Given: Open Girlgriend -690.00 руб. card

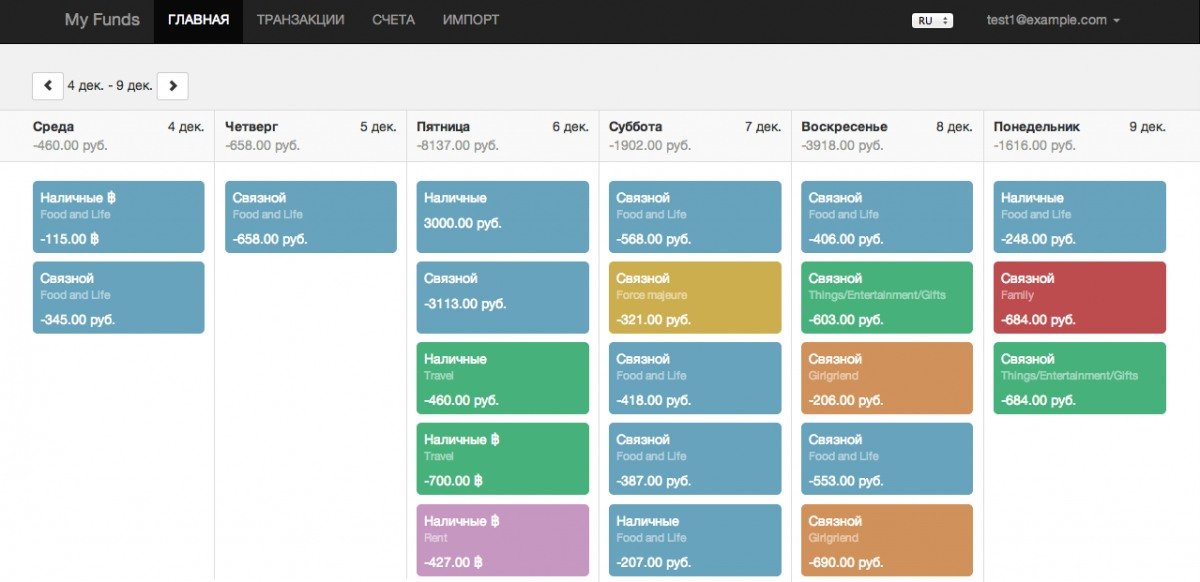Looking at the screenshot, I should (x=887, y=541).
